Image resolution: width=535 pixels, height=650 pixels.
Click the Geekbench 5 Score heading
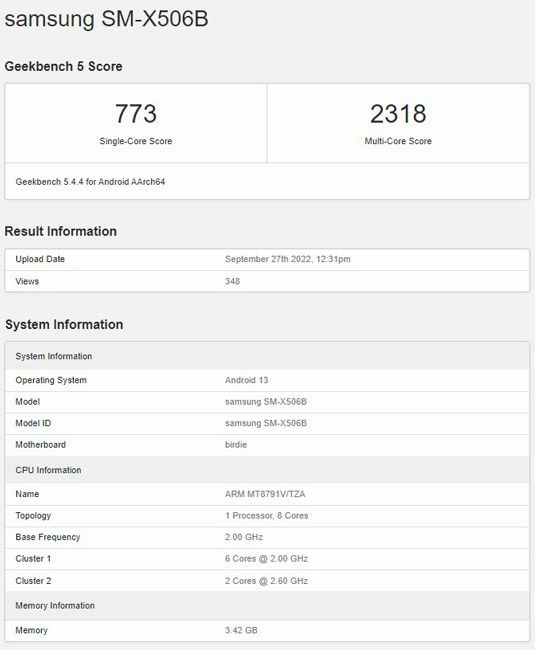(x=63, y=66)
